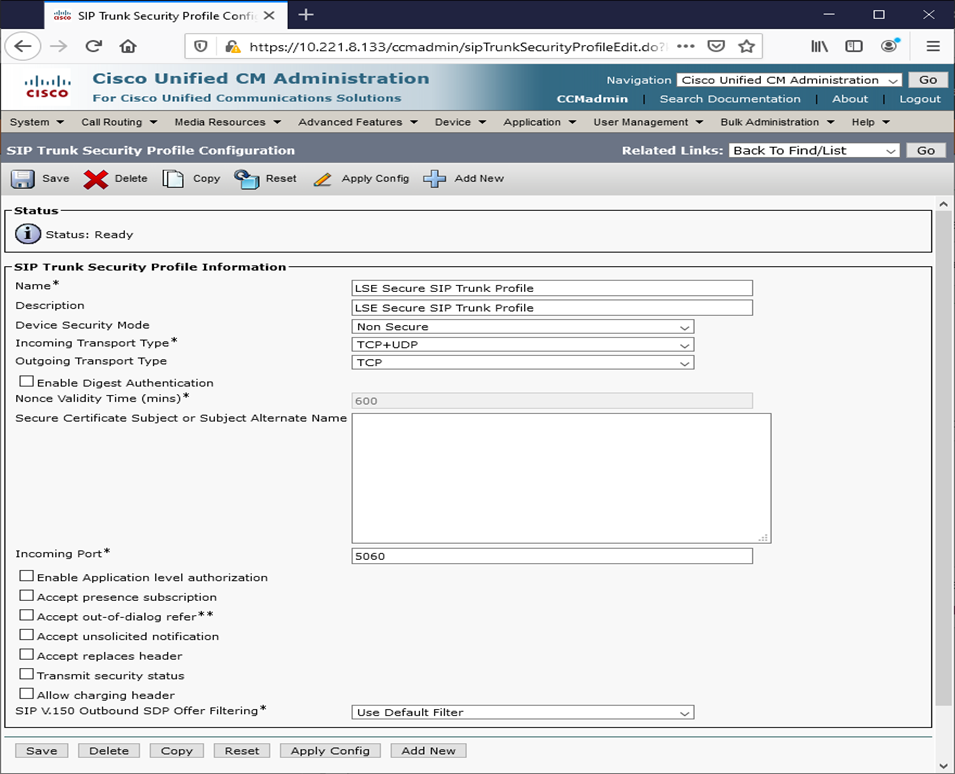Viewport: 955px width, 774px height.
Task: Click the Add New plus icon
Action: (x=434, y=179)
